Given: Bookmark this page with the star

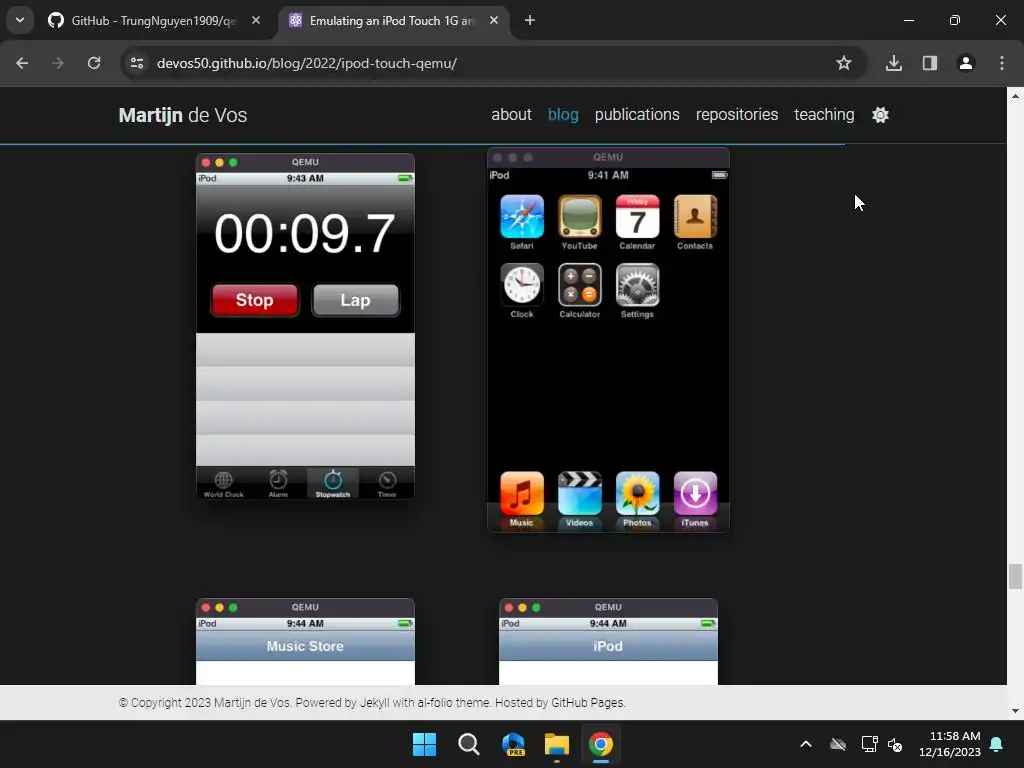Looking at the screenshot, I should tap(844, 63).
